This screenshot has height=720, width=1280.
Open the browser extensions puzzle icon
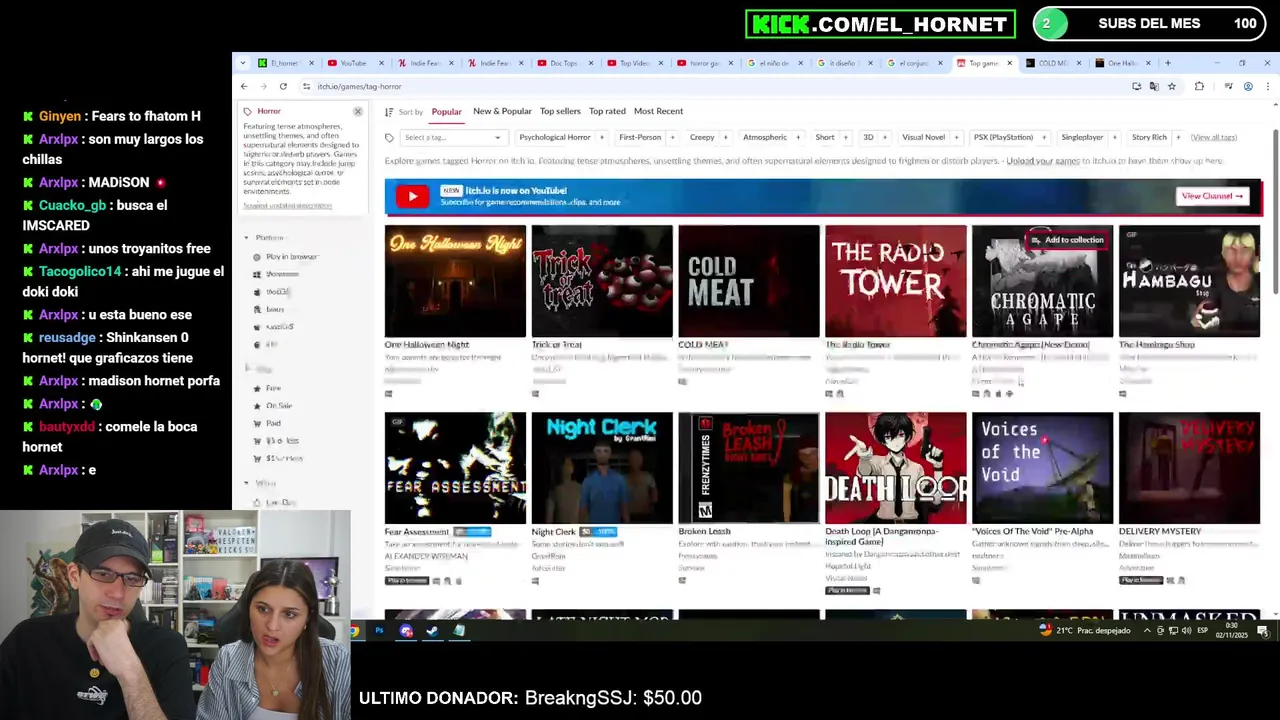click(x=1199, y=86)
